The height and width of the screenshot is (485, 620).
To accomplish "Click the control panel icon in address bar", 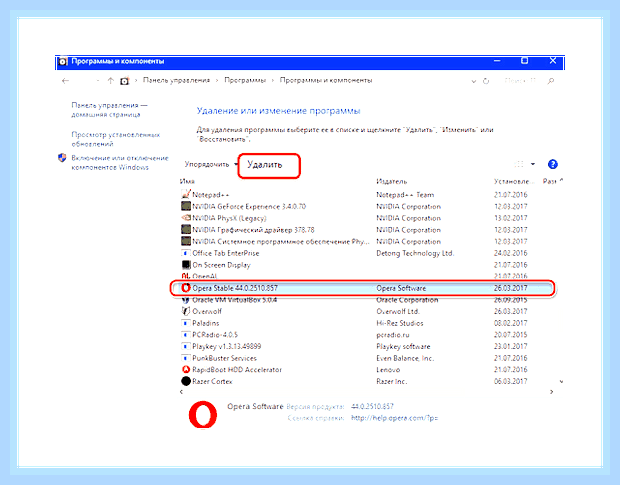I will [125, 81].
